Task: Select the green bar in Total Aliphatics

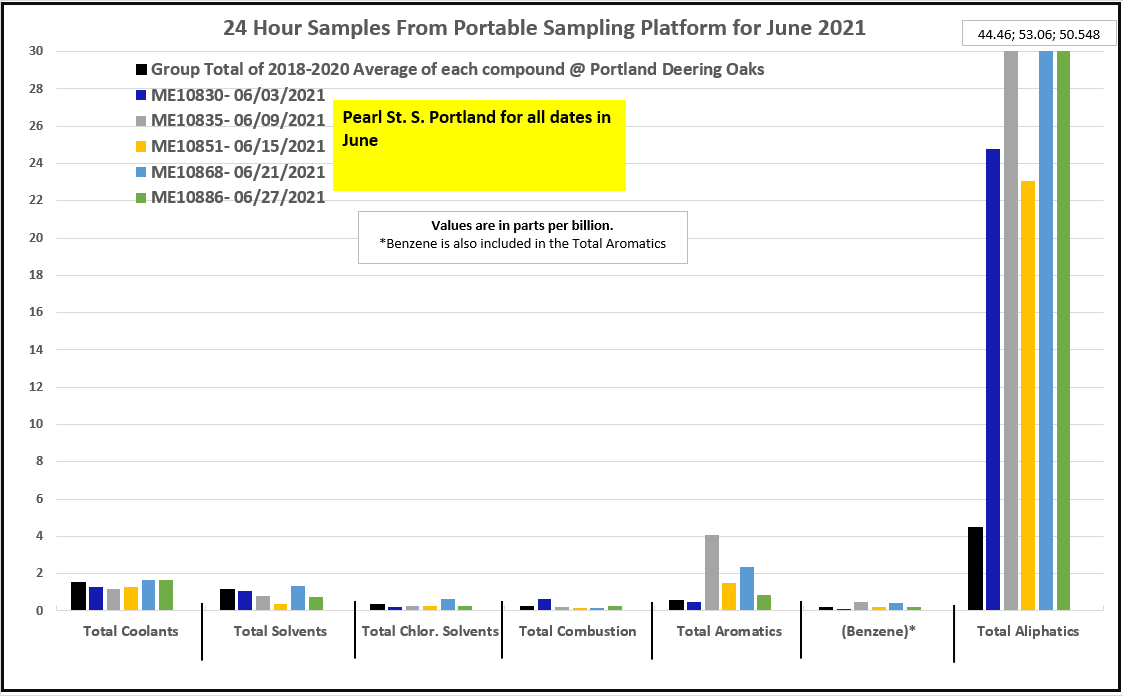Action: click(1063, 330)
